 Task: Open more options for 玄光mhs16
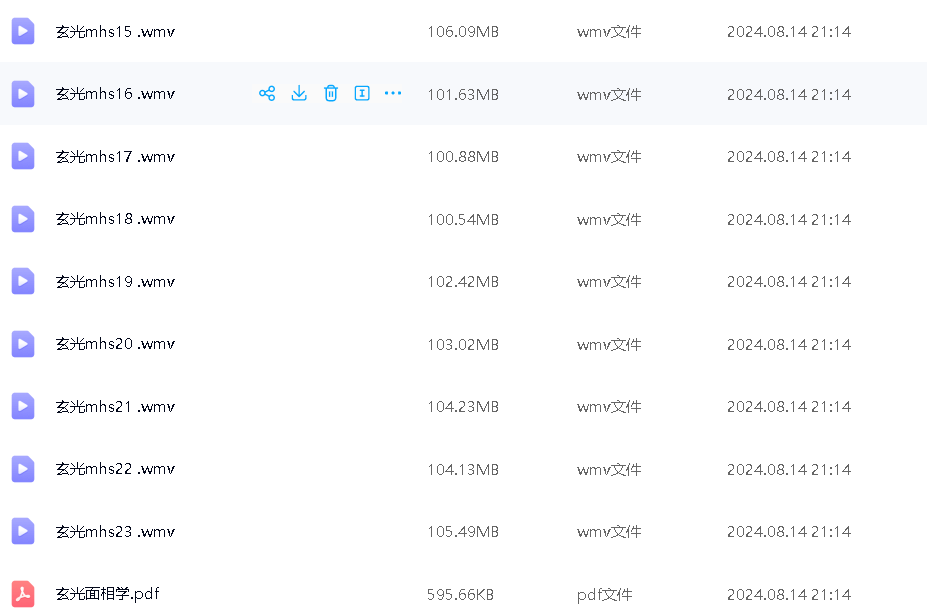click(393, 94)
